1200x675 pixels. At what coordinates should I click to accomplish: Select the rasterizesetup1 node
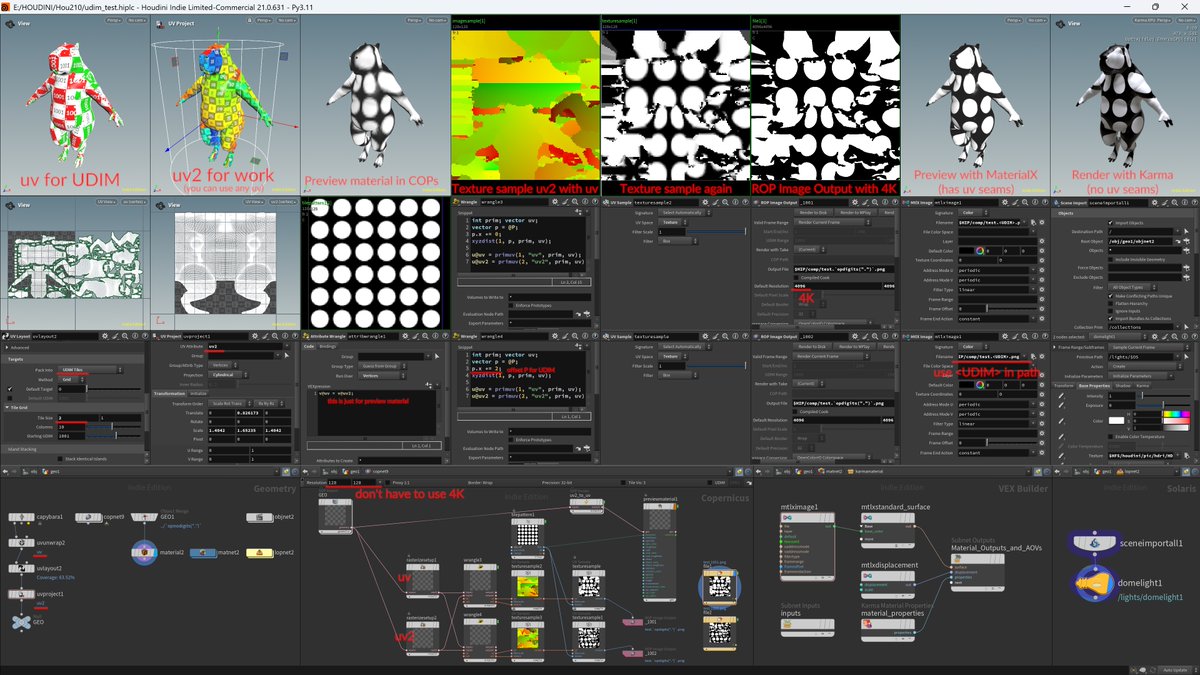(x=422, y=580)
